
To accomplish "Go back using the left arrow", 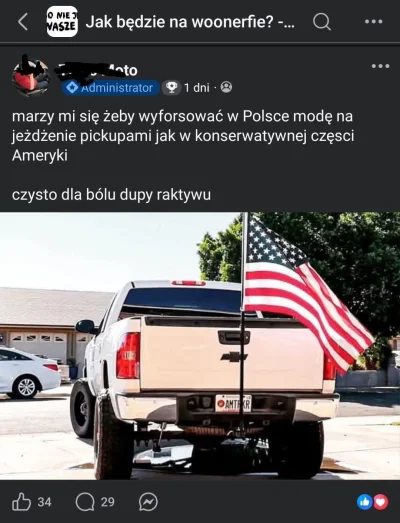I will (23, 22).
